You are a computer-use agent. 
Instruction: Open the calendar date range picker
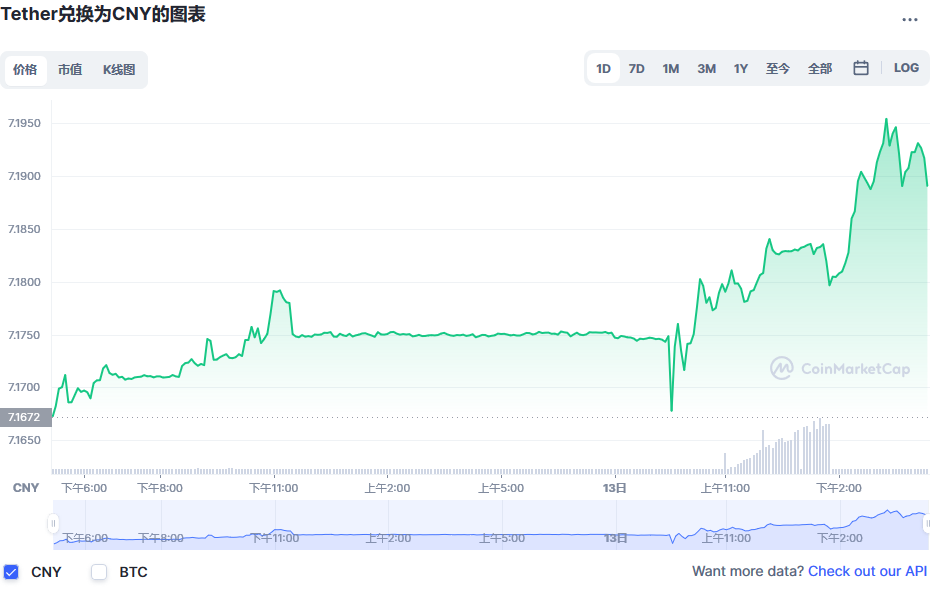[x=861, y=68]
